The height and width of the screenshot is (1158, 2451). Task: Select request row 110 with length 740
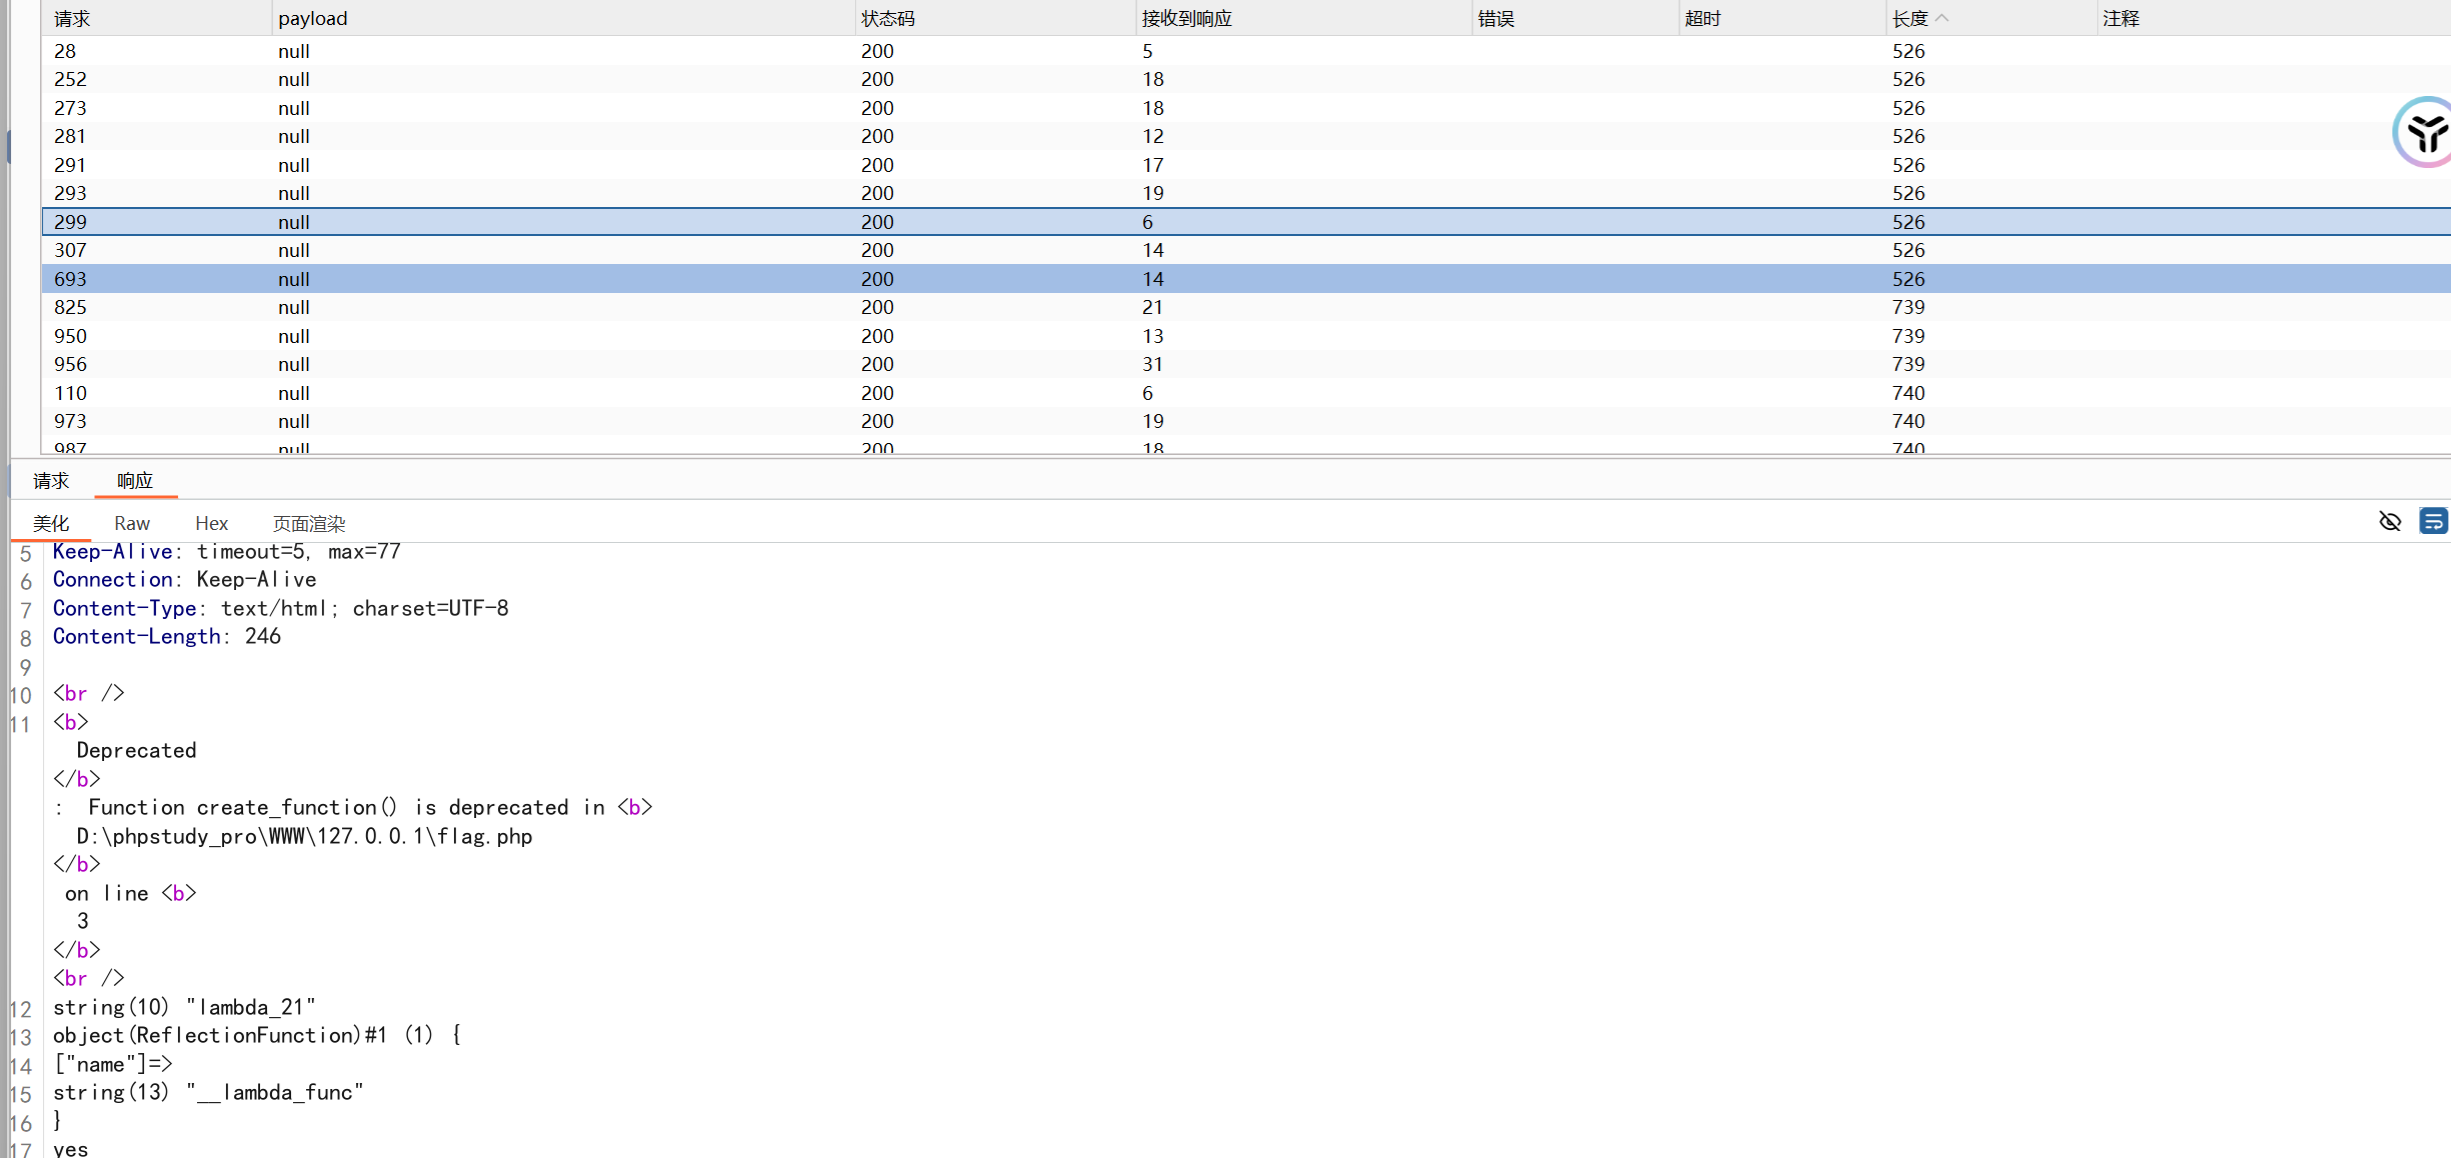pos(70,393)
